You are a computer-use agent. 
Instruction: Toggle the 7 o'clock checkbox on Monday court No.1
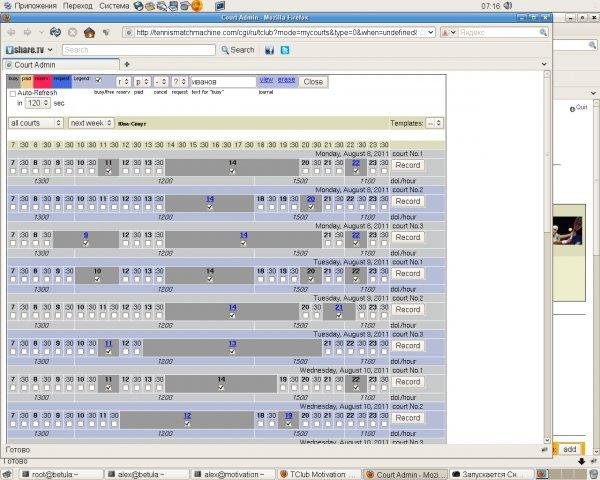pos(13,171)
